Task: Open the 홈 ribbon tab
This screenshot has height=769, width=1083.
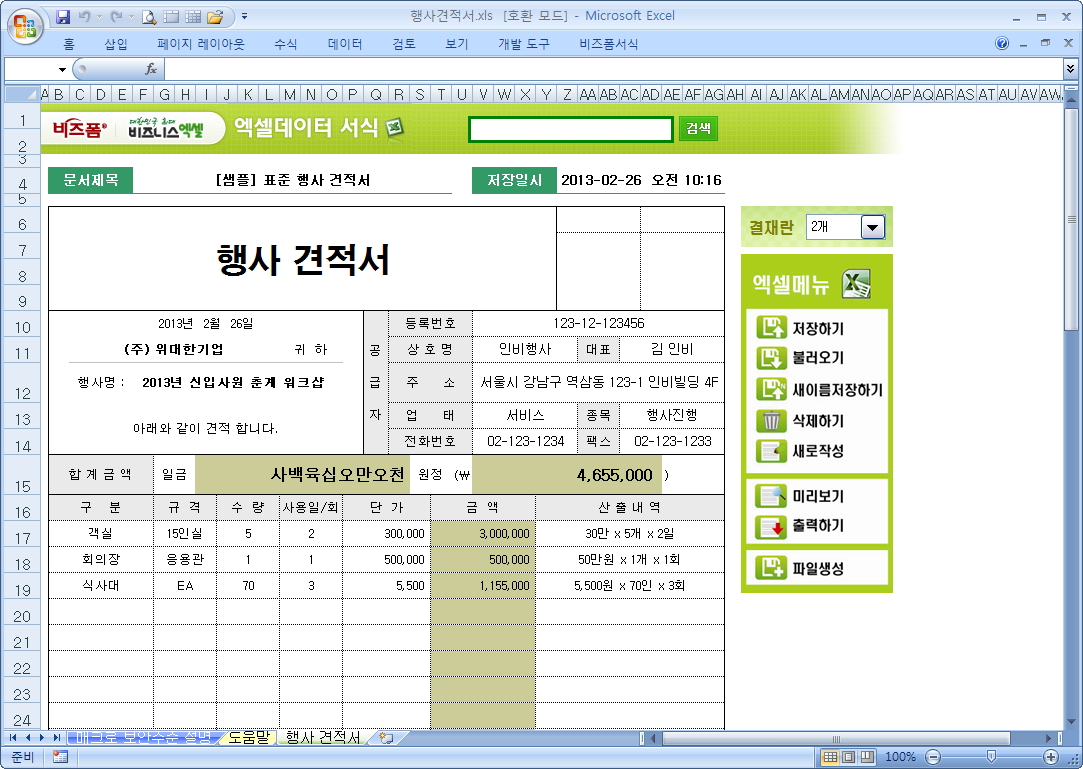Action: click(69, 44)
